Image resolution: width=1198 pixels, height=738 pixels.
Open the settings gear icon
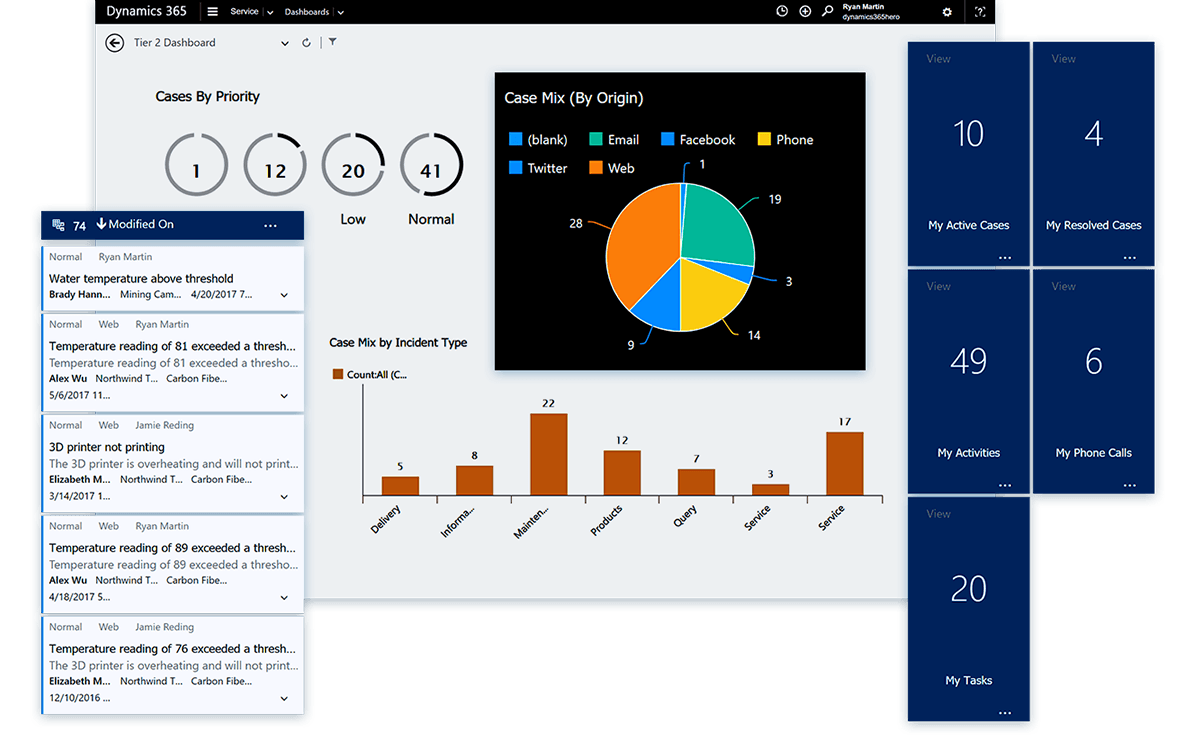coord(947,12)
